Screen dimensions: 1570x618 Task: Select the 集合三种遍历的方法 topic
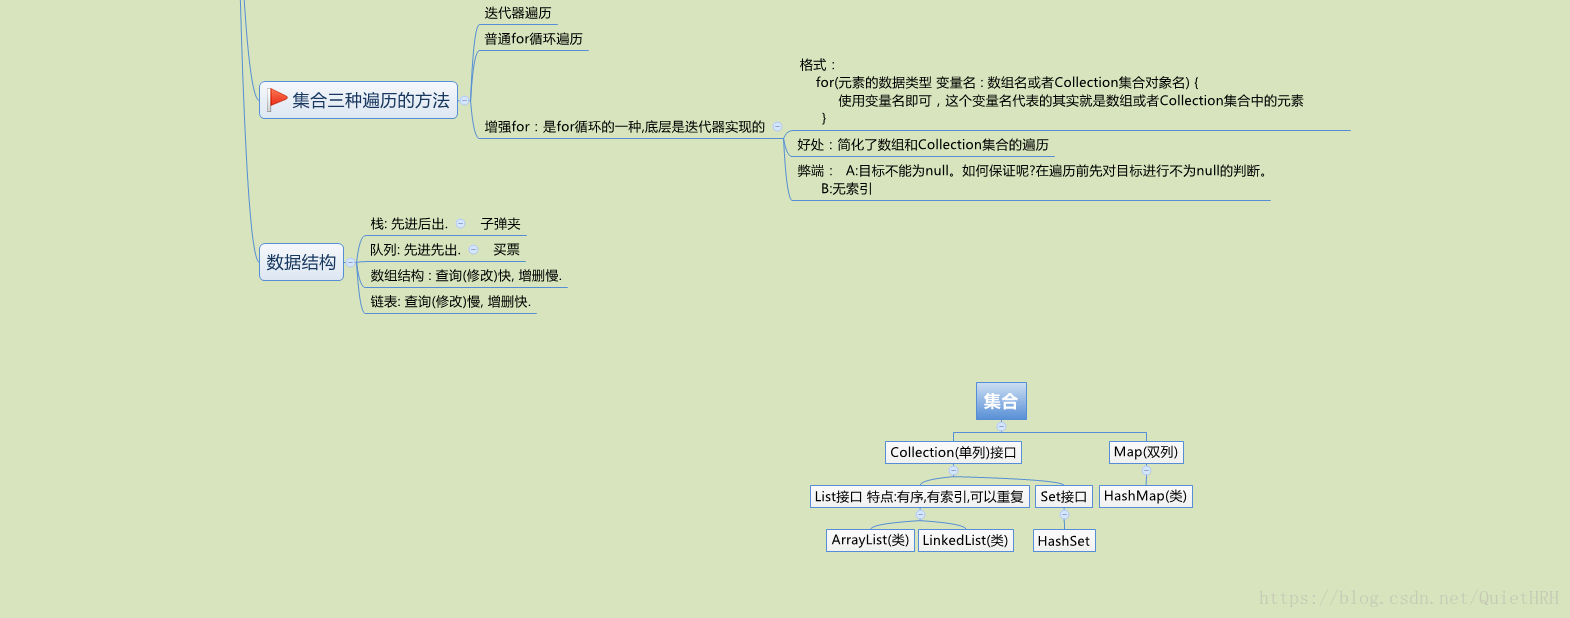tap(358, 100)
